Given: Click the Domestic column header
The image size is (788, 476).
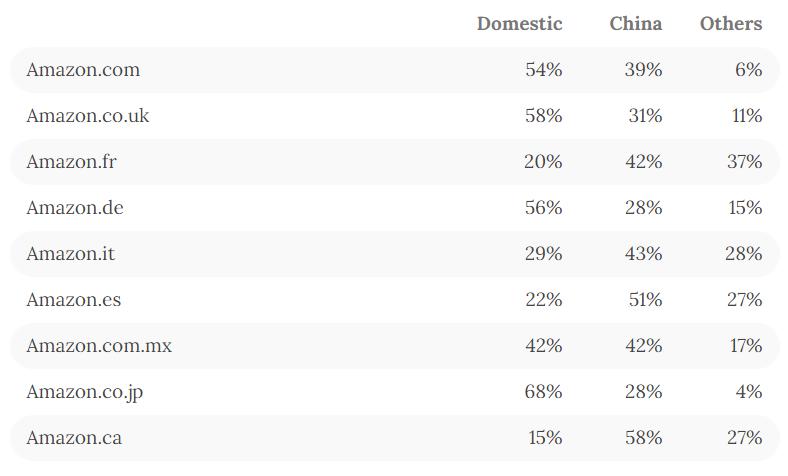Looking at the screenshot, I should coord(519,24).
